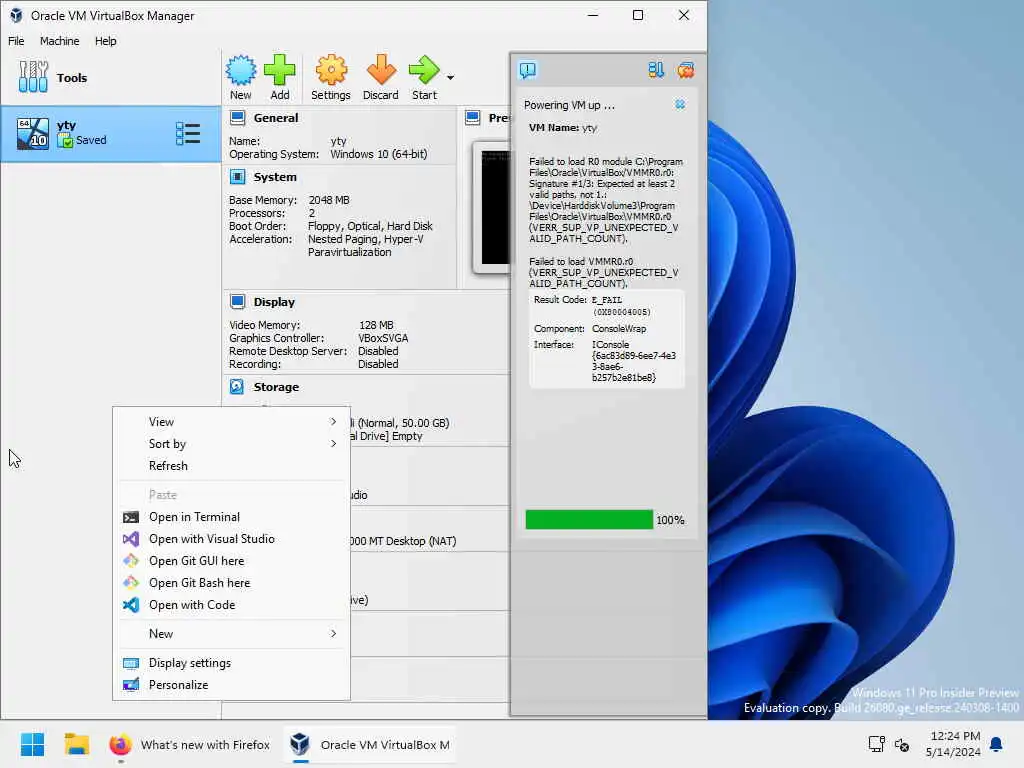Select the yty virtual machine entry
The height and width of the screenshot is (768, 1024).
(111, 134)
